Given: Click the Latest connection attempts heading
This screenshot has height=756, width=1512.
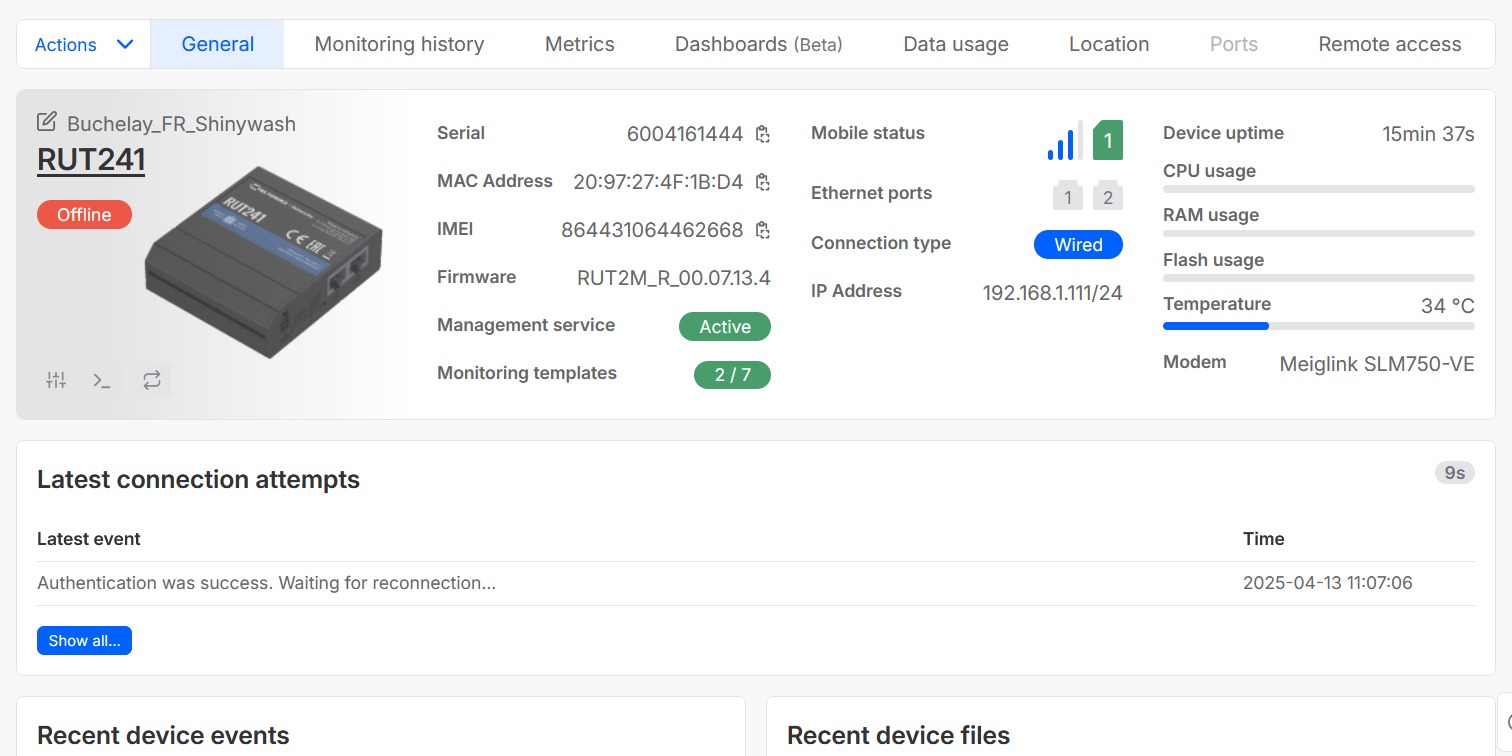Looking at the screenshot, I should click(x=198, y=480).
